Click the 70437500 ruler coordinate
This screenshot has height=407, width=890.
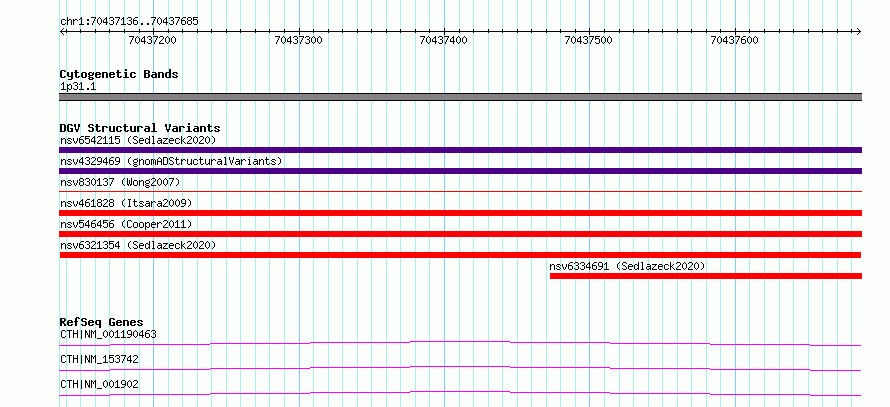(x=589, y=40)
